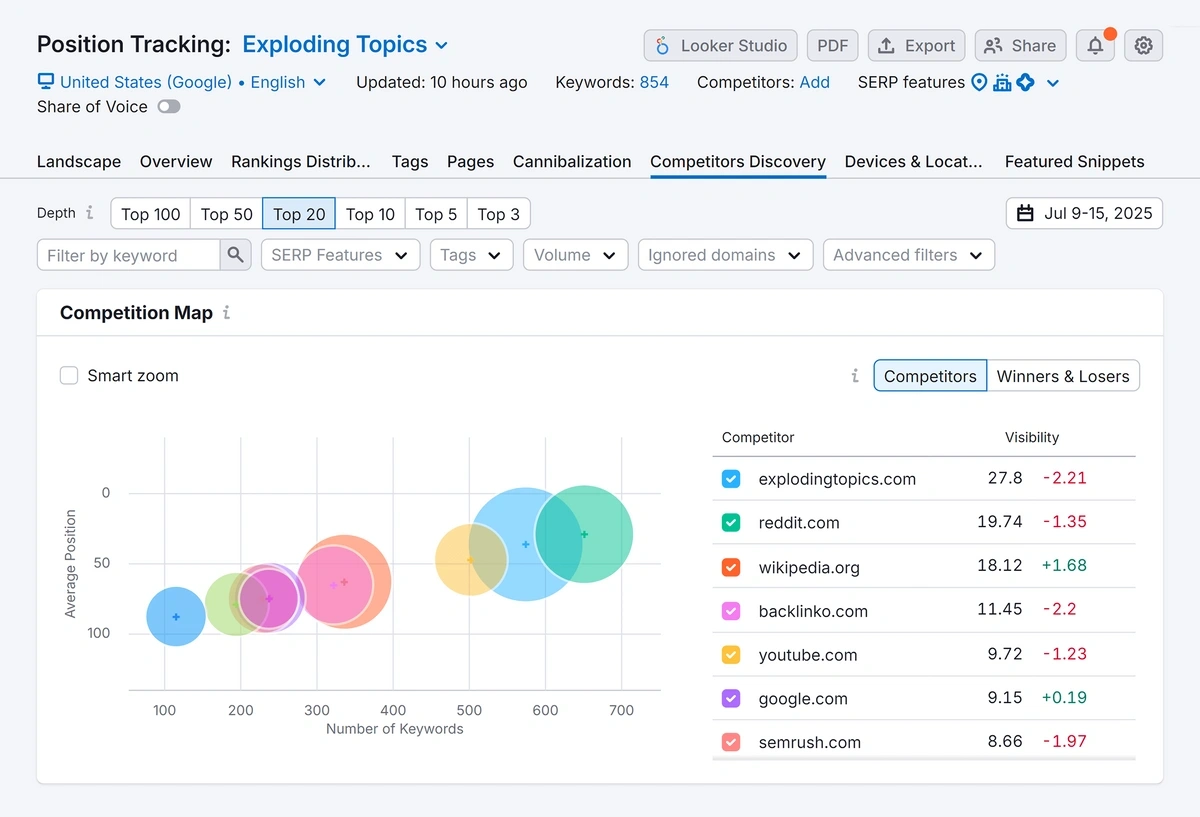Select Top 50 depth
1200x817 pixels.
(227, 213)
